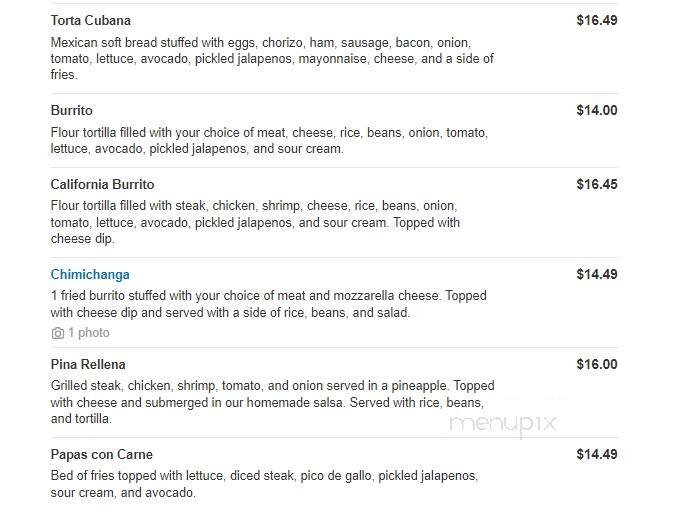Click the menupix watermark logo
Screen dimensions: 682x506
pyautogui.click(x=502, y=424)
